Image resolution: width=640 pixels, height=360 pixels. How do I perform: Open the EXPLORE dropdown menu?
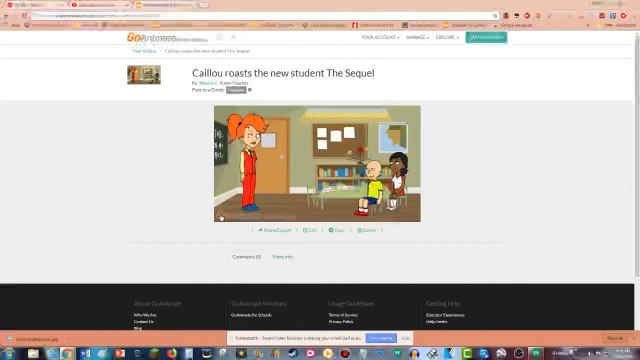(447, 37)
